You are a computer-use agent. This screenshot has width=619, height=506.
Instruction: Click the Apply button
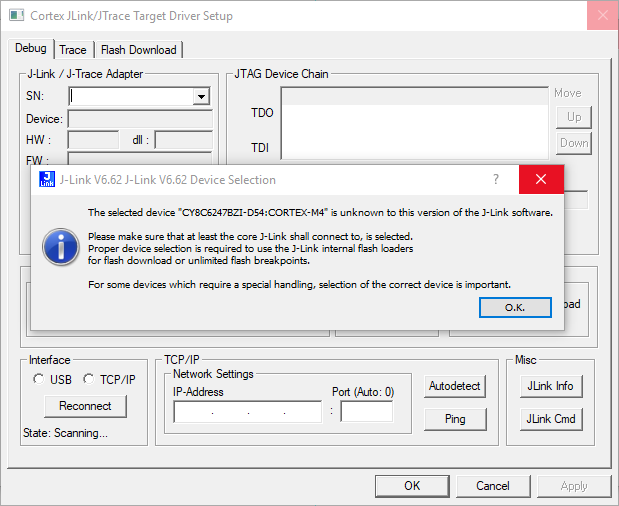pyautogui.click(x=574, y=486)
